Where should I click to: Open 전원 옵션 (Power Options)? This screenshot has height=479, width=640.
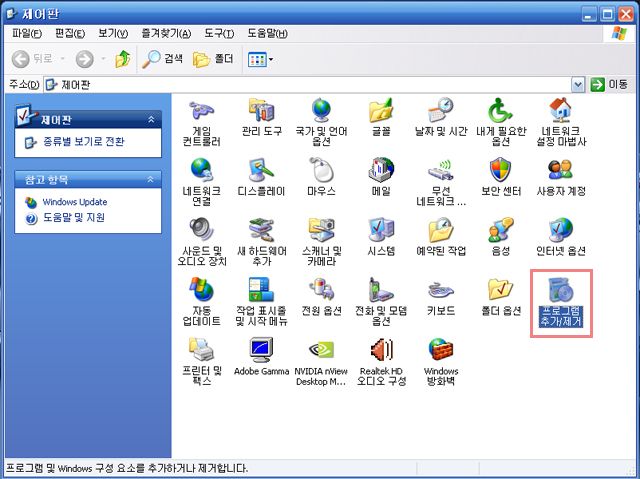click(321, 297)
